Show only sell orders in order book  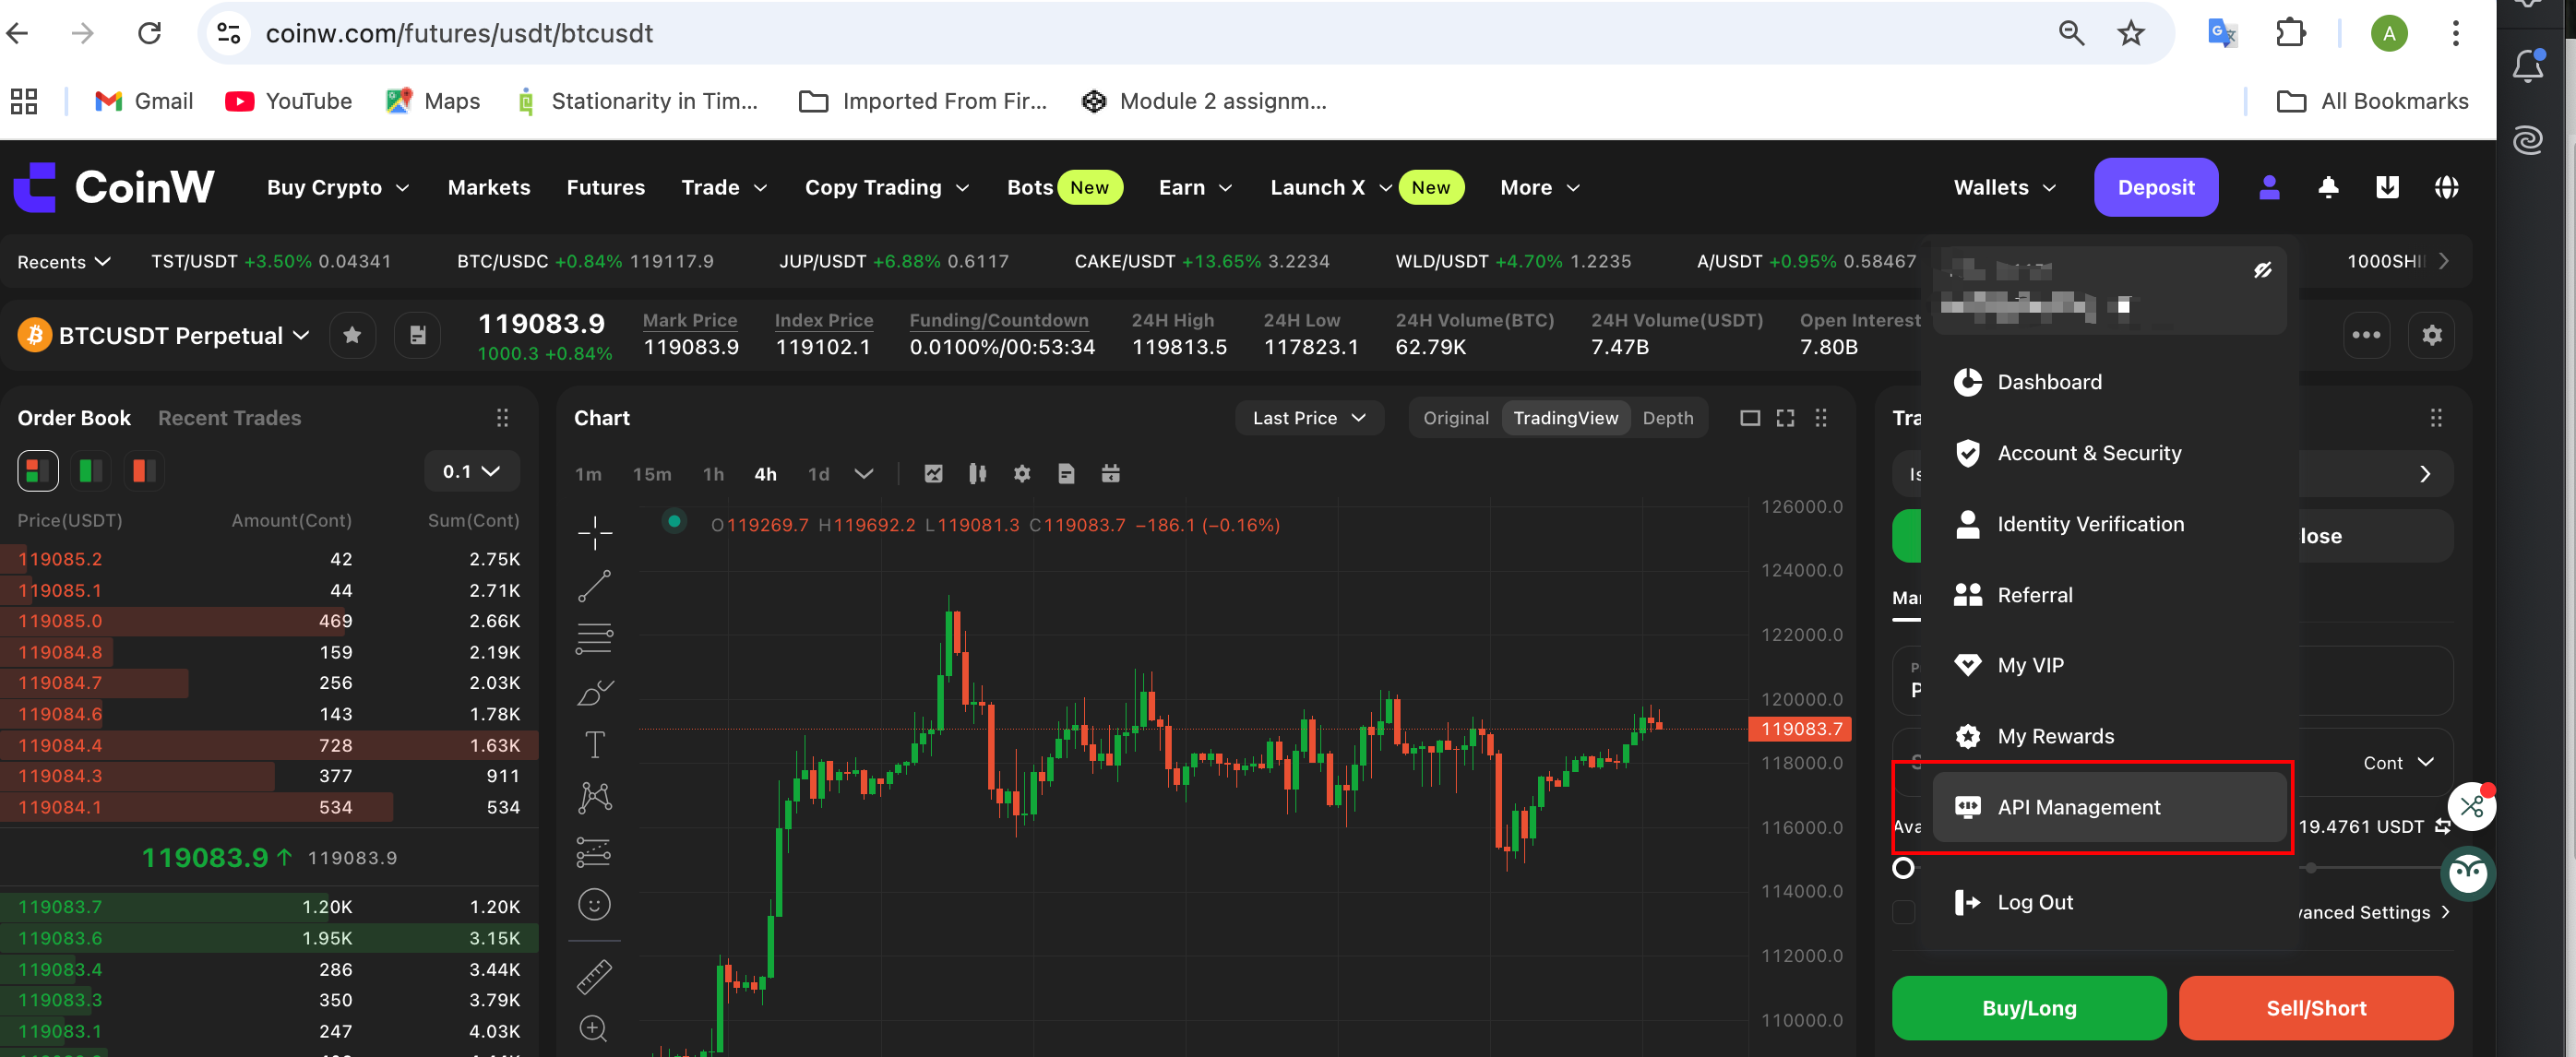143,471
